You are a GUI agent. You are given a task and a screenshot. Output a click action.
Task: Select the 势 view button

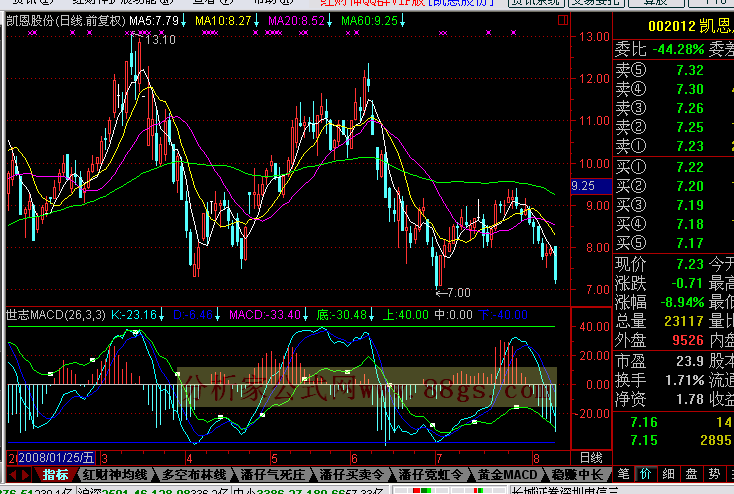714,474
